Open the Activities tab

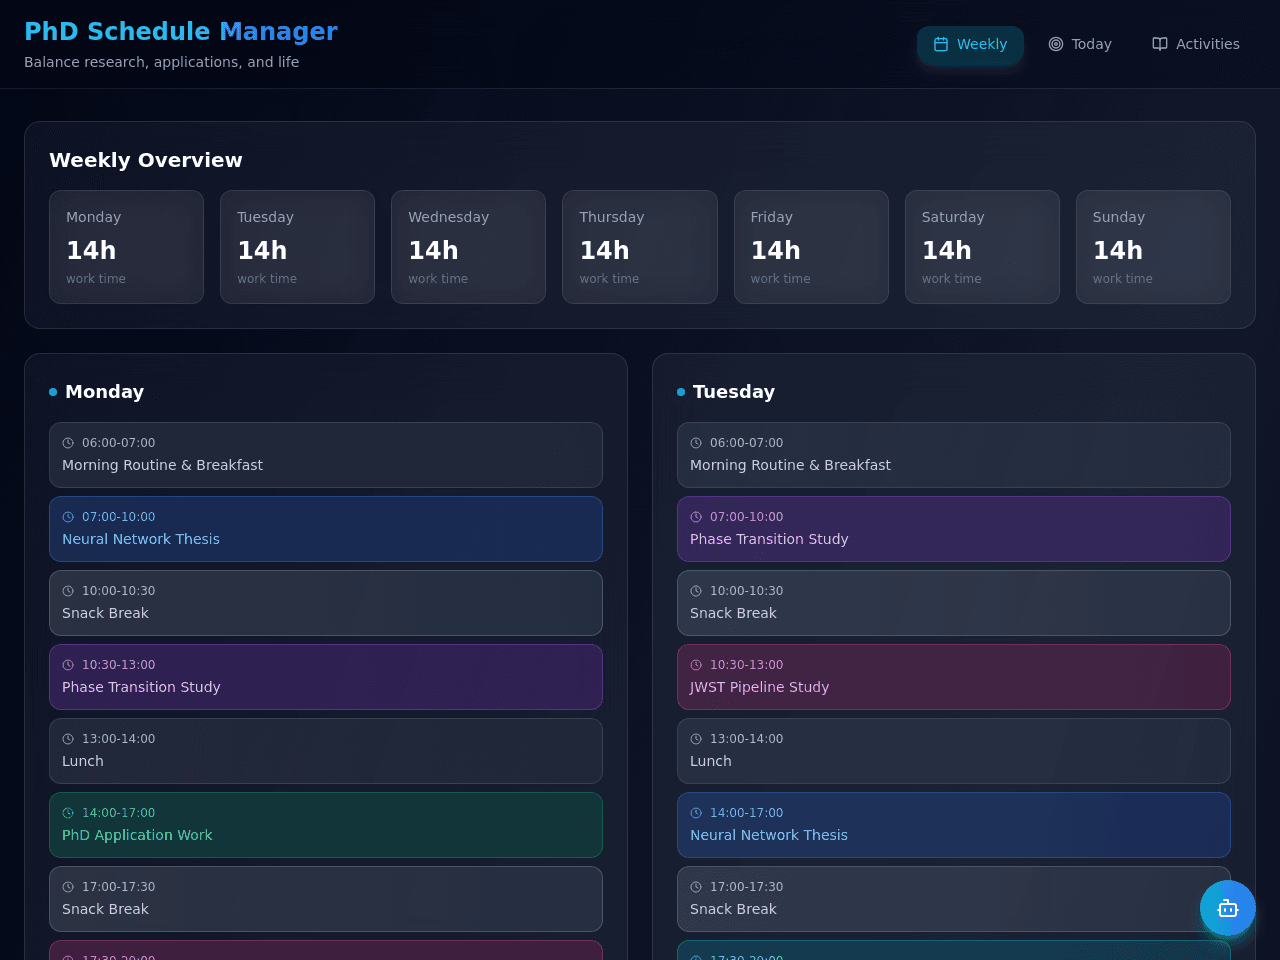click(x=1196, y=44)
